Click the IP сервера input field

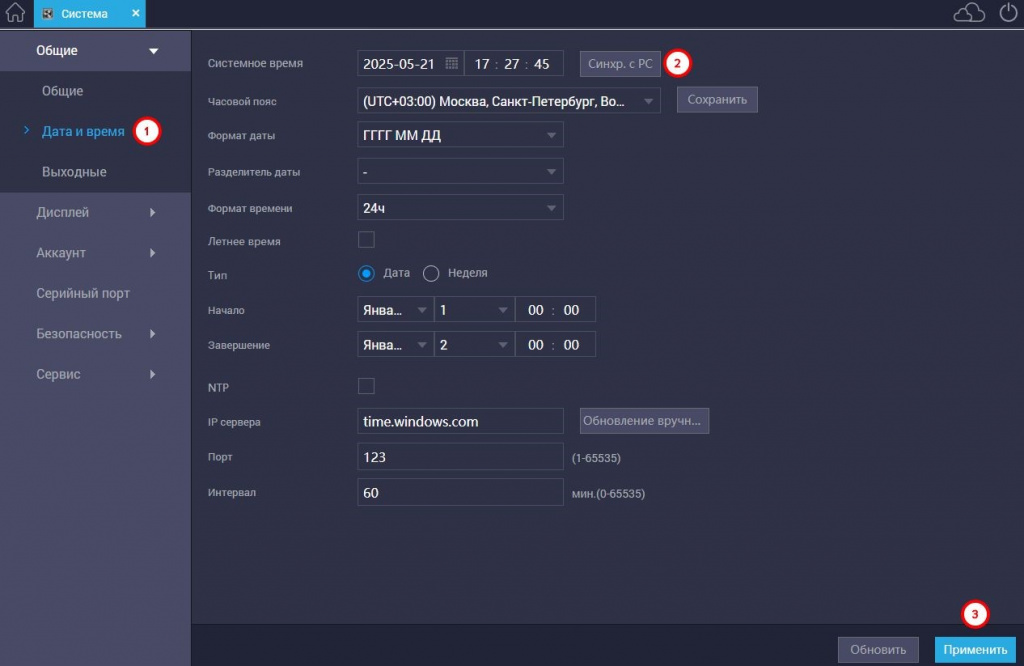point(460,422)
